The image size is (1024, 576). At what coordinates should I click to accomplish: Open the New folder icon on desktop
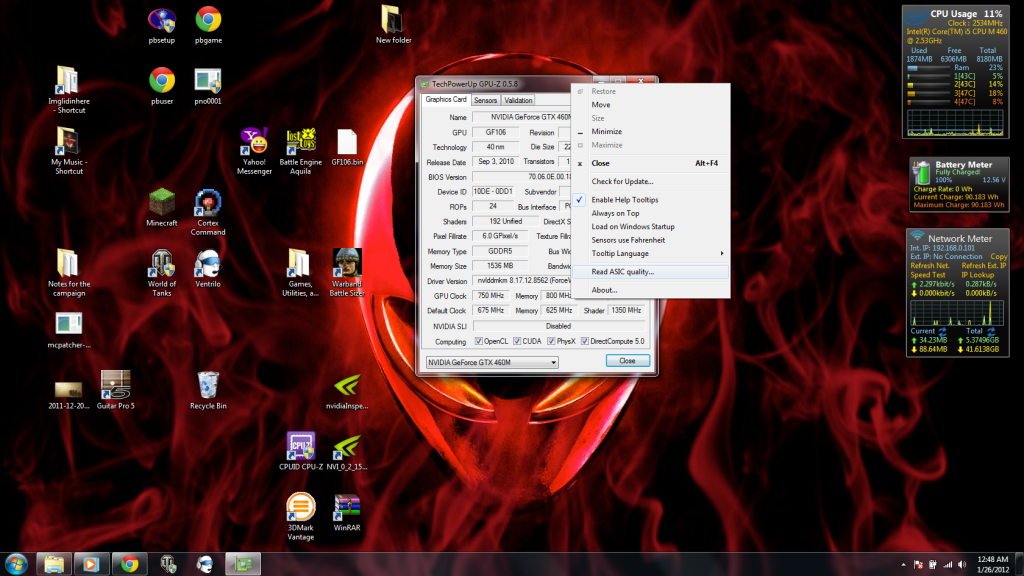[393, 25]
